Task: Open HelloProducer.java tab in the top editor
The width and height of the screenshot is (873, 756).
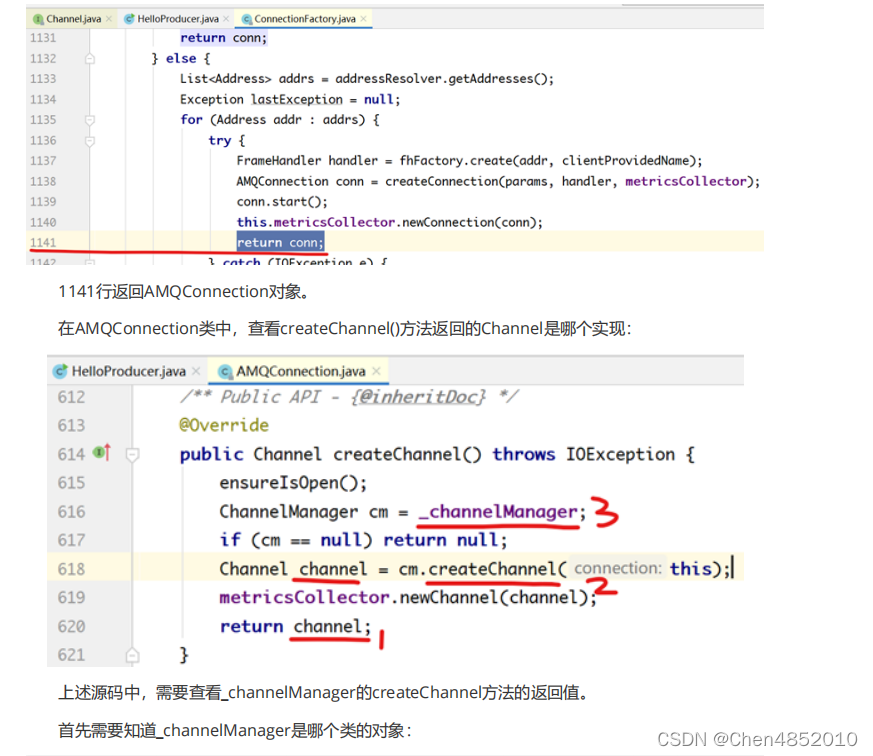Action: (x=178, y=19)
